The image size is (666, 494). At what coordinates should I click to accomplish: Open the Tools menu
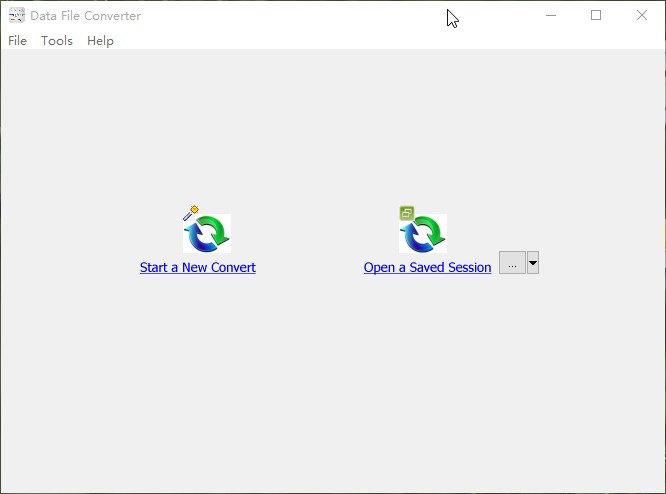(x=57, y=41)
